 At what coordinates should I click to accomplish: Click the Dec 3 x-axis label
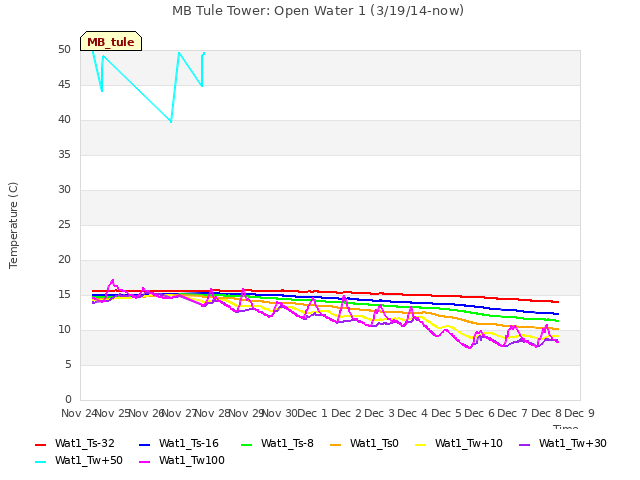tap(379, 413)
